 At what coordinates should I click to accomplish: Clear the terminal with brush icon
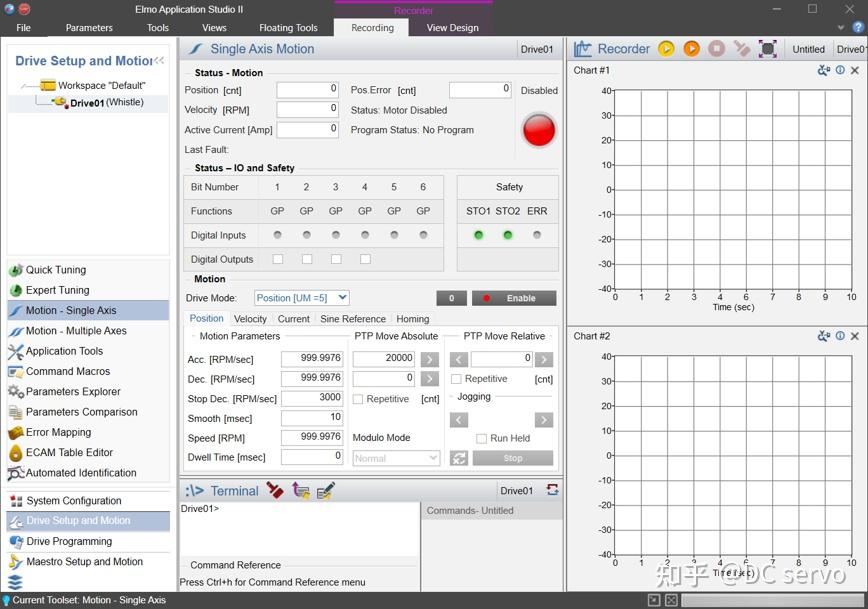[275, 491]
